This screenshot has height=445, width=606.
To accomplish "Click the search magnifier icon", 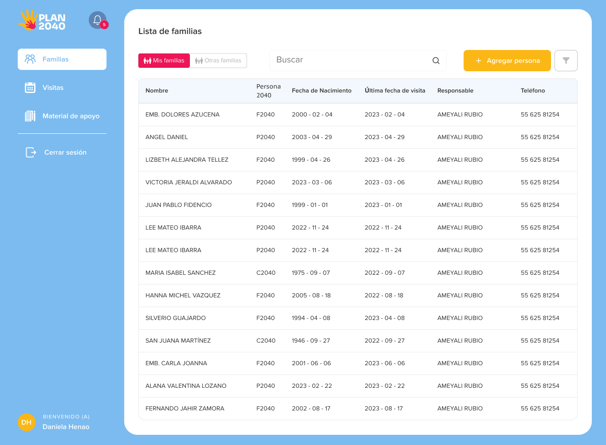I will pos(436,60).
